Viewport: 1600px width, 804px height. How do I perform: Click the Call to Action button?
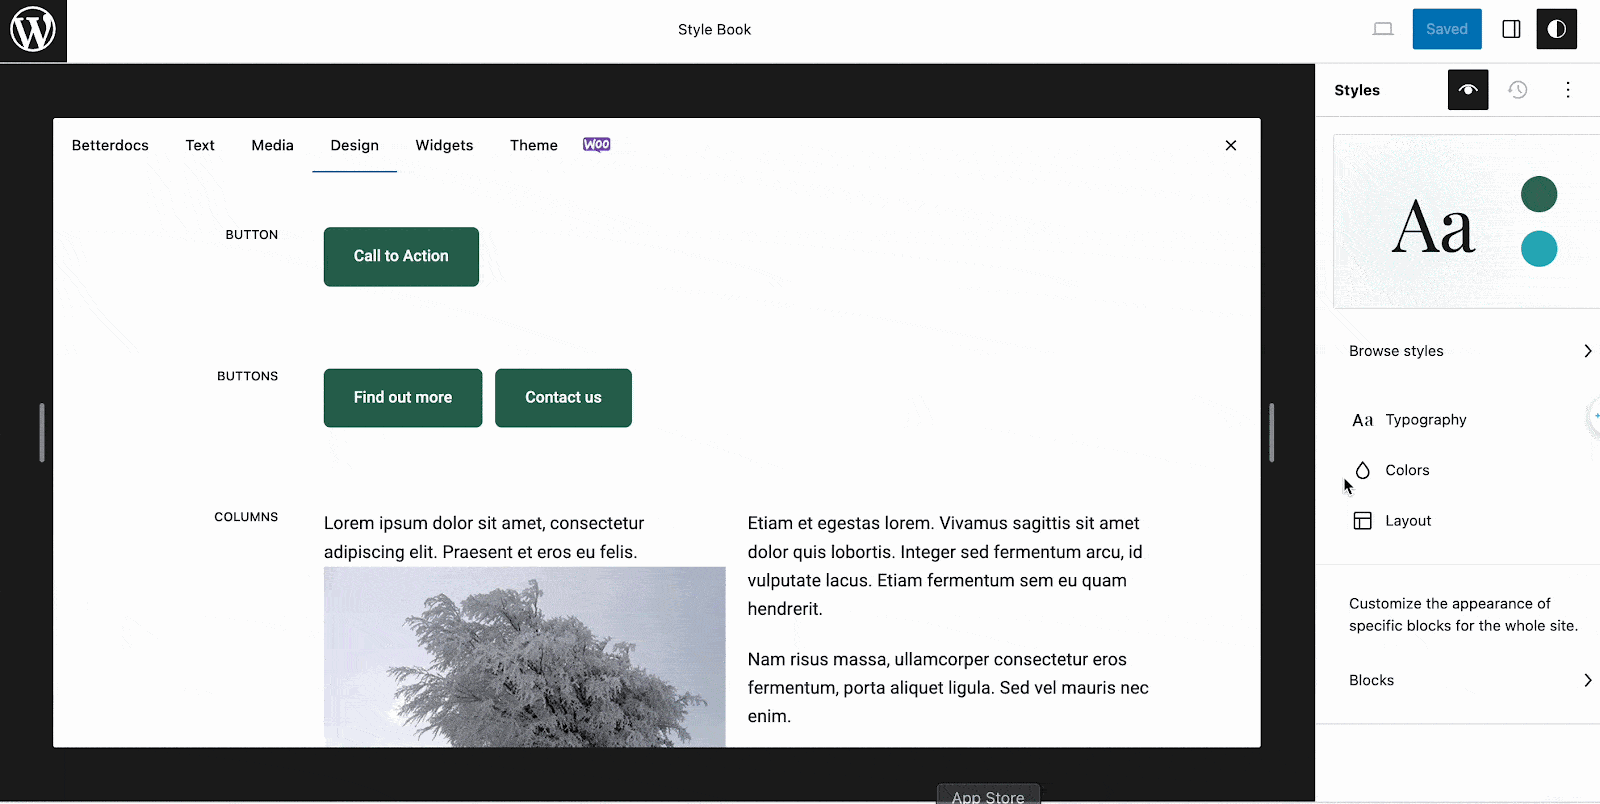point(401,256)
